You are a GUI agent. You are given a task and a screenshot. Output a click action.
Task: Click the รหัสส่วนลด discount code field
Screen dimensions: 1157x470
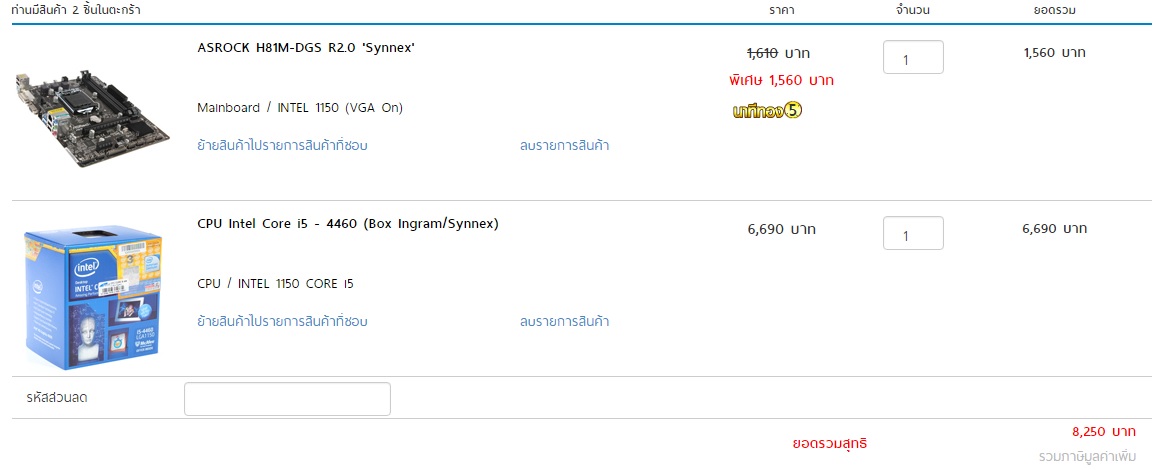coord(287,398)
